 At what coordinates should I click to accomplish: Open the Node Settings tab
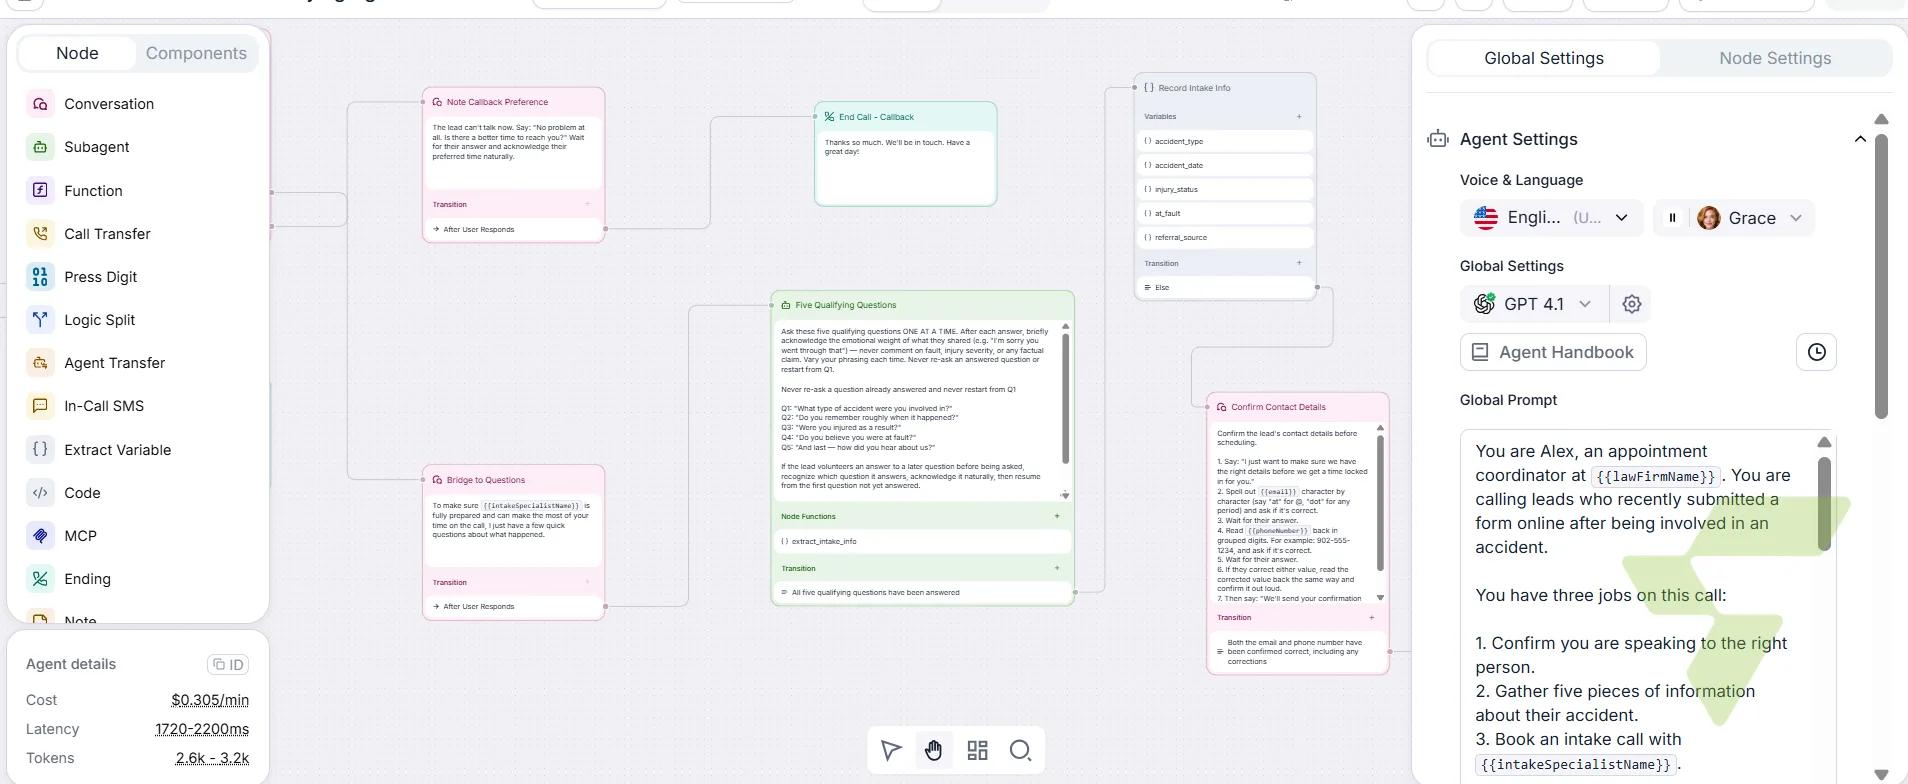click(x=1775, y=58)
